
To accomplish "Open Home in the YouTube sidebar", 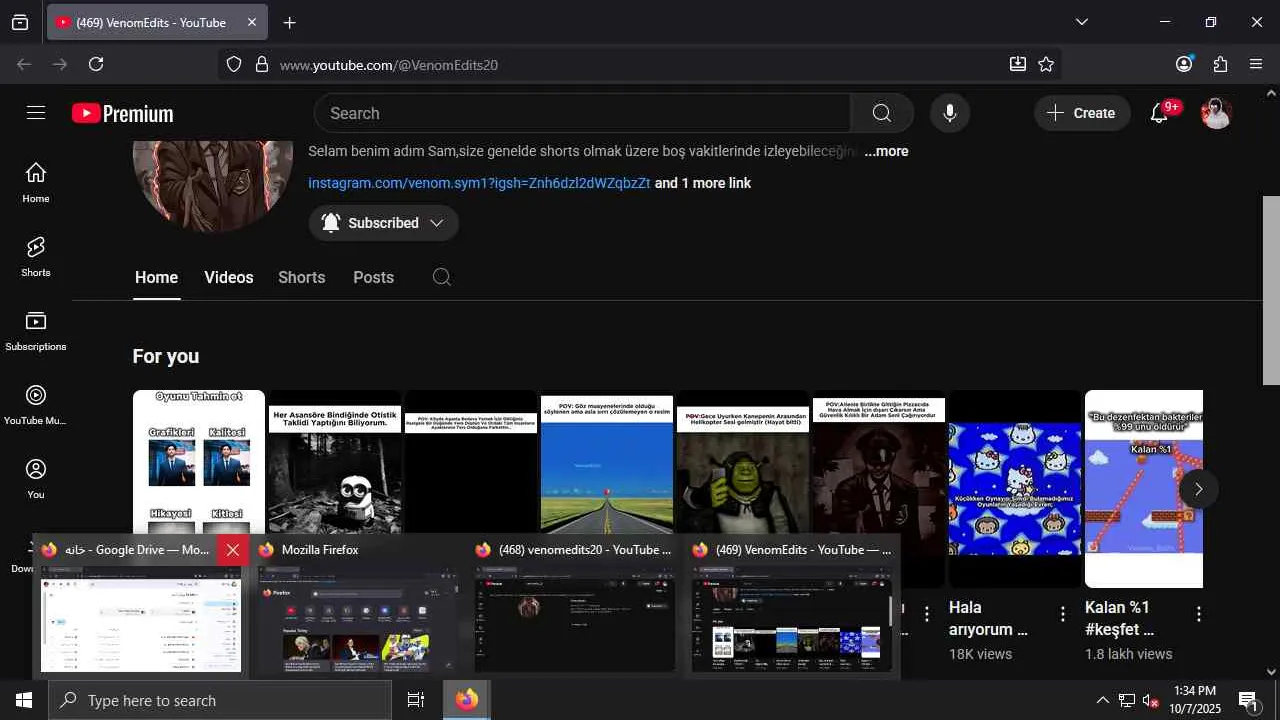I will tap(36, 182).
